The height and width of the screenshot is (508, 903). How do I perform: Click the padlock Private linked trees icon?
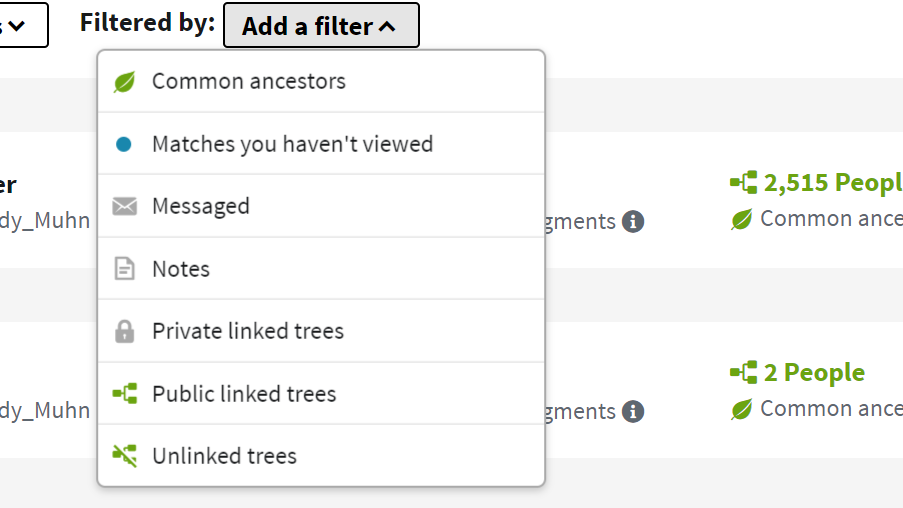(124, 331)
